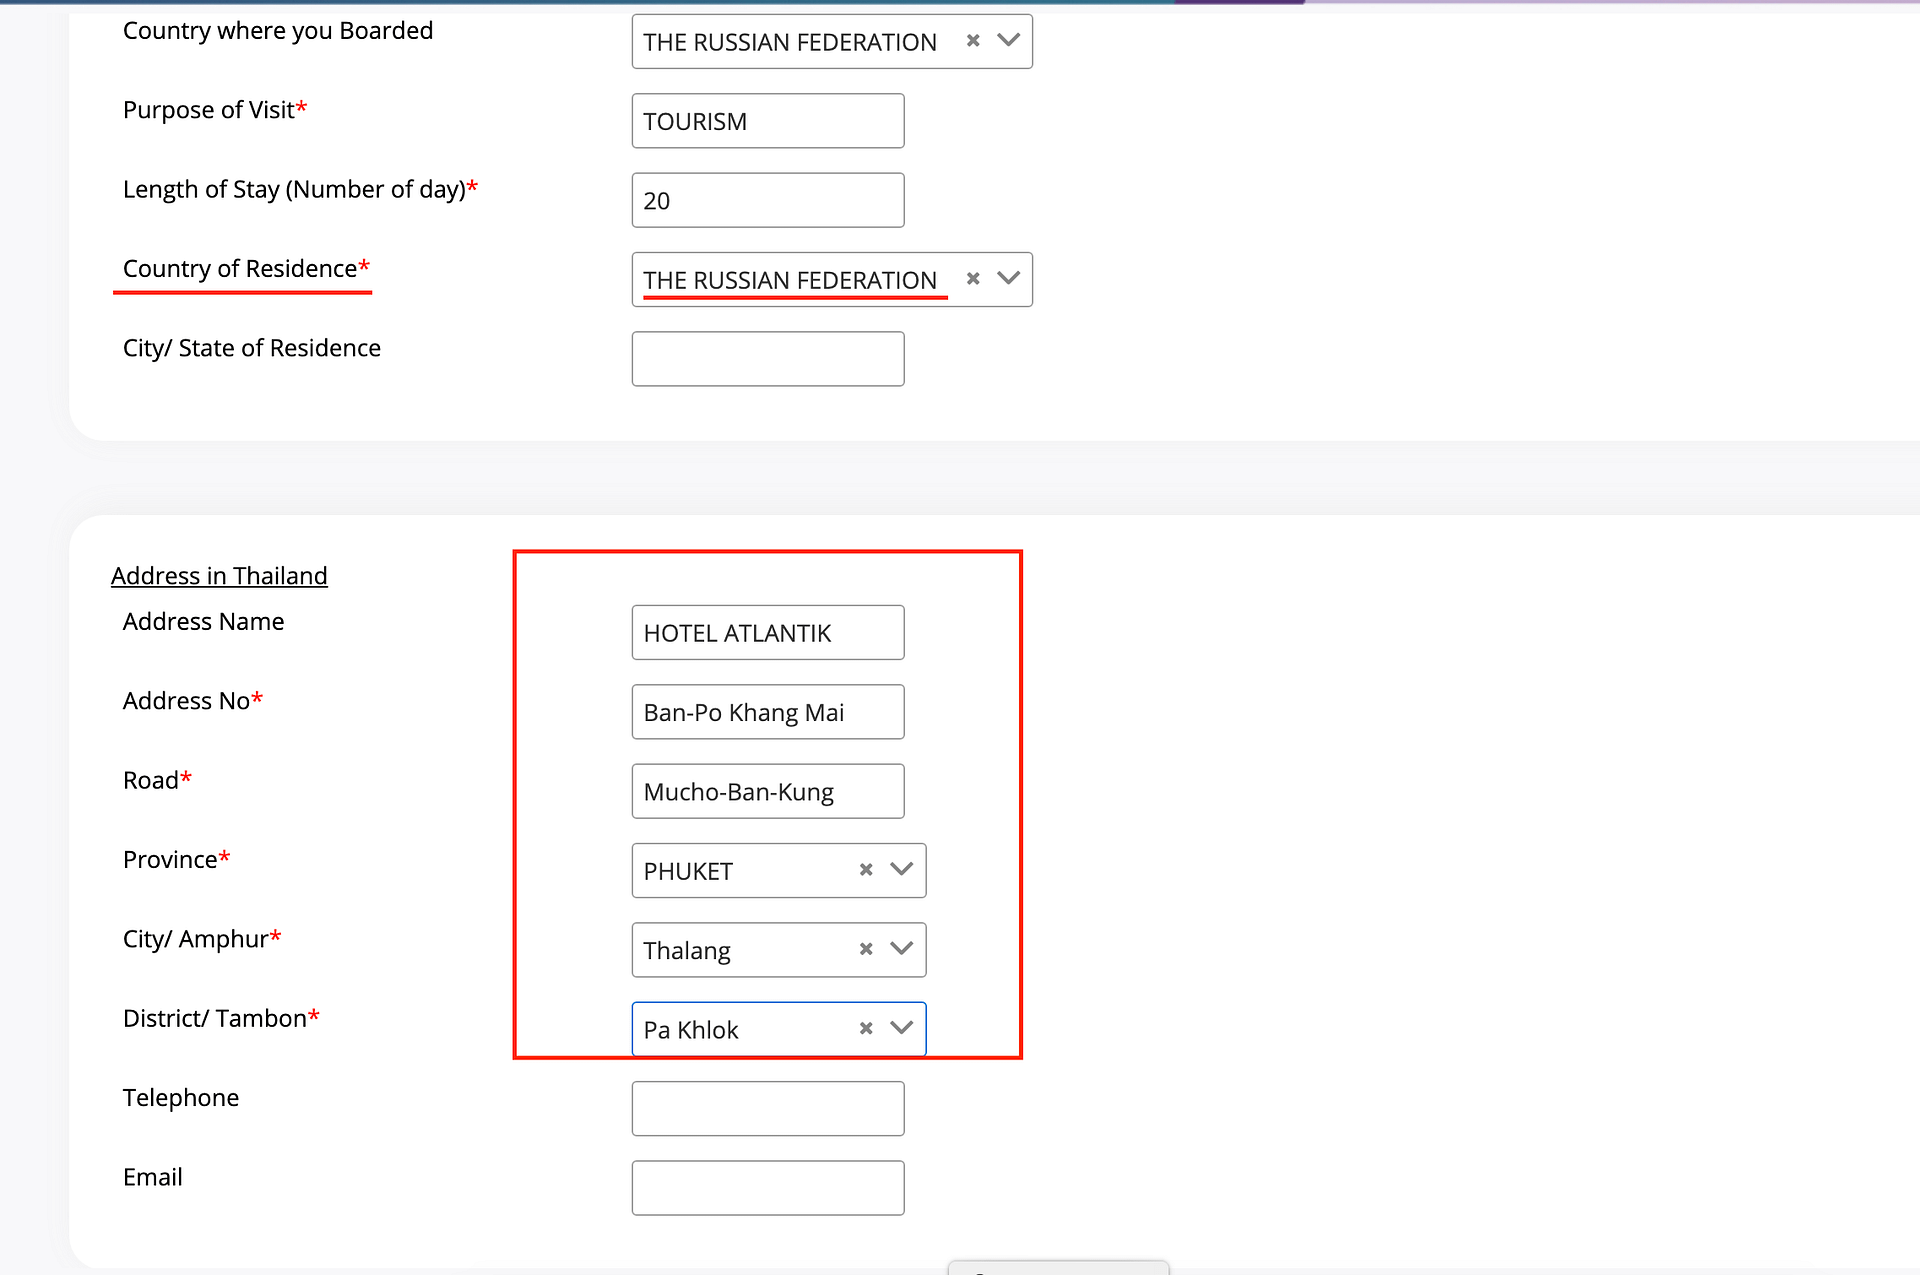This screenshot has width=1920, height=1275.
Task: Open Country of Residence dropdown arrow
Action: (1008, 279)
